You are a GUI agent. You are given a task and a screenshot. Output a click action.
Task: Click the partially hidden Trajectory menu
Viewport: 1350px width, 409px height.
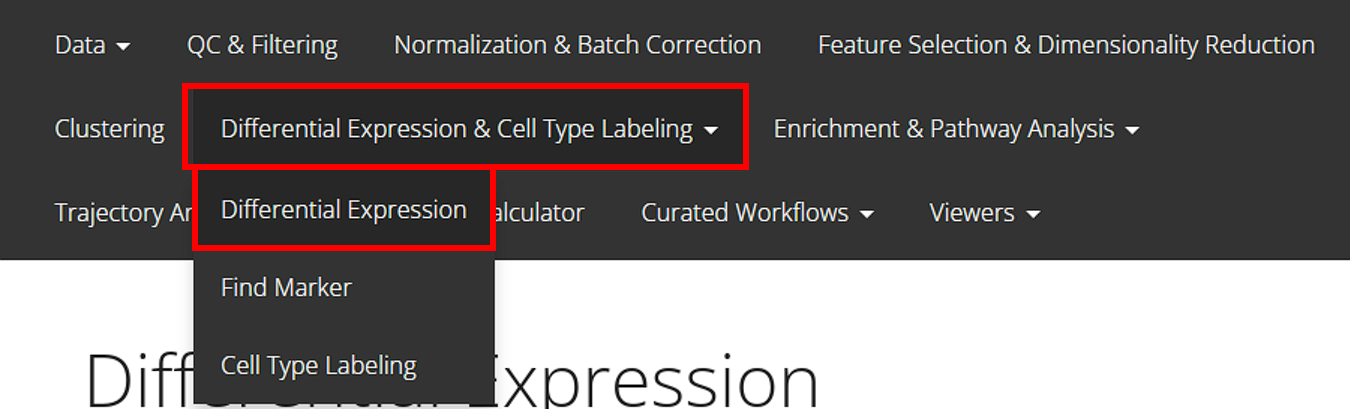[120, 213]
